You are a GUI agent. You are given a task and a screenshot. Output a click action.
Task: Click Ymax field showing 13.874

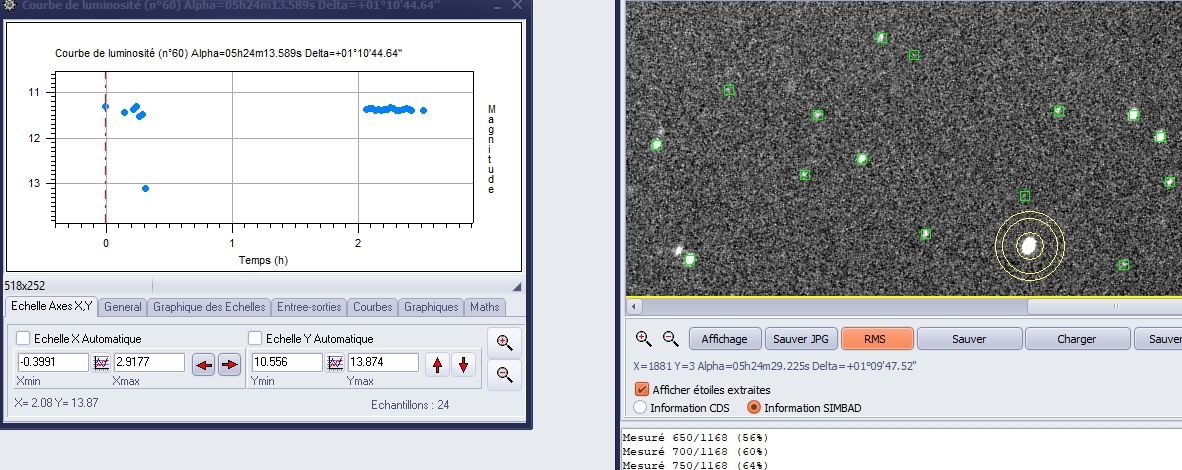tap(382, 362)
